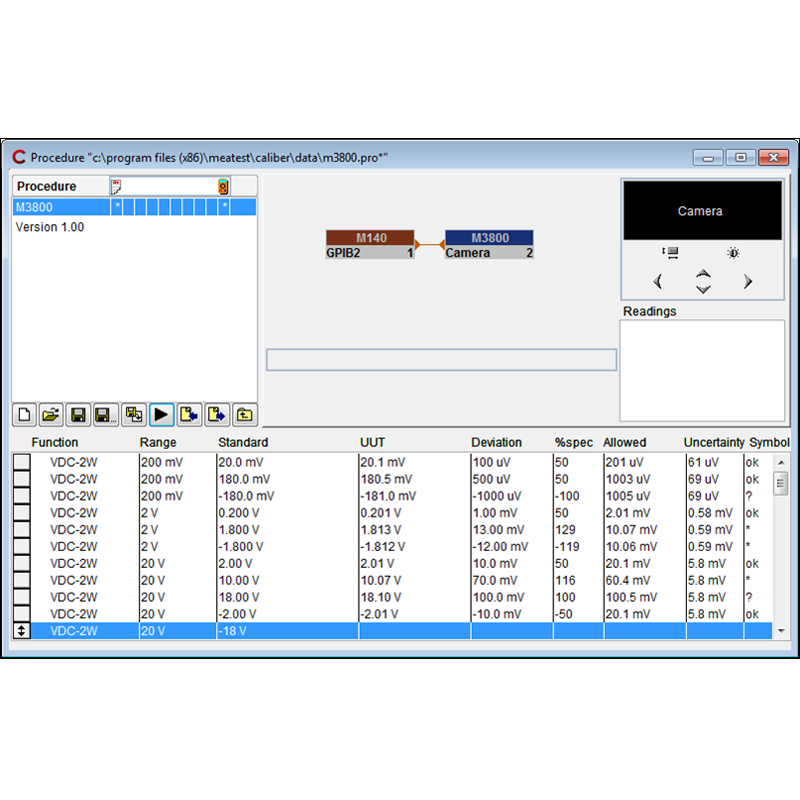This screenshot has width=800, height=800.
Task: Click the Standard column header
Action: (x=243, y=442)
